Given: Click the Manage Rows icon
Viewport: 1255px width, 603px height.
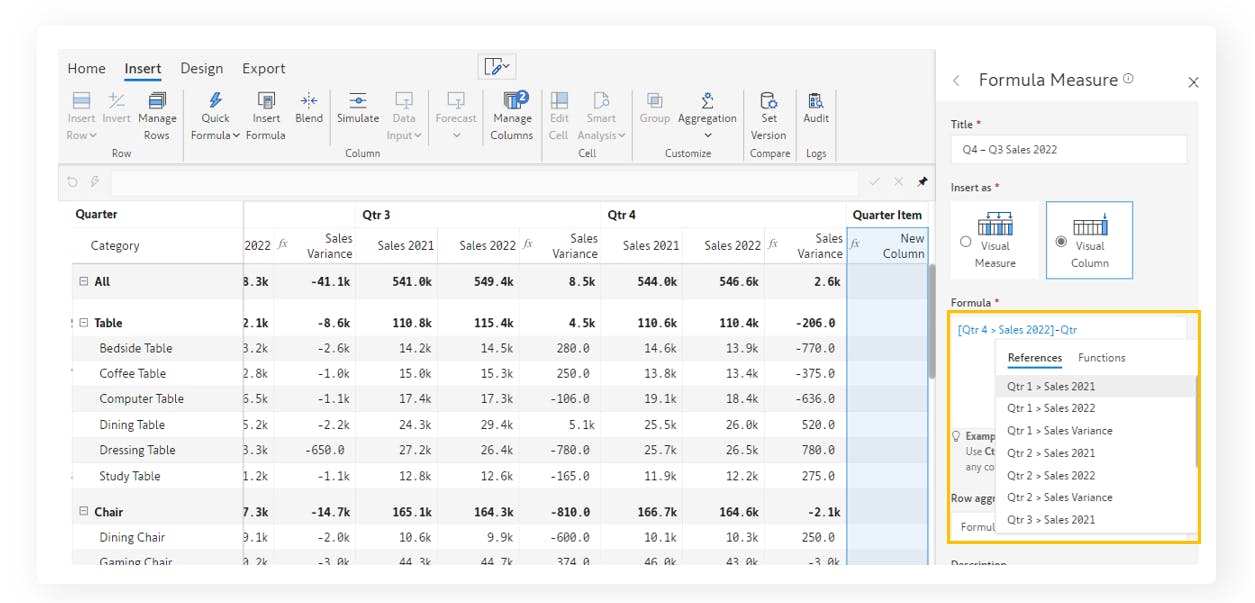Looking at the screenshot, I should (157, 101).
